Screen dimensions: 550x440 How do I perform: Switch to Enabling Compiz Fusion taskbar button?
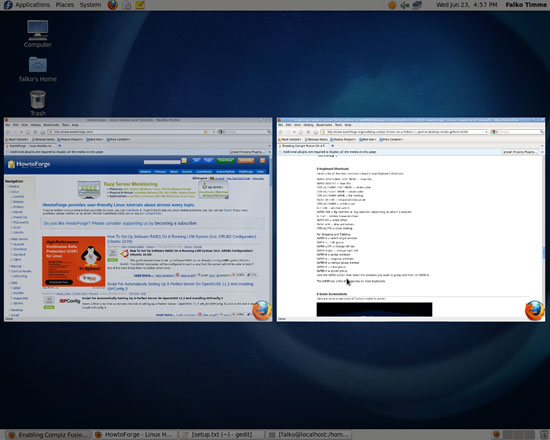[x=48, y=435]
